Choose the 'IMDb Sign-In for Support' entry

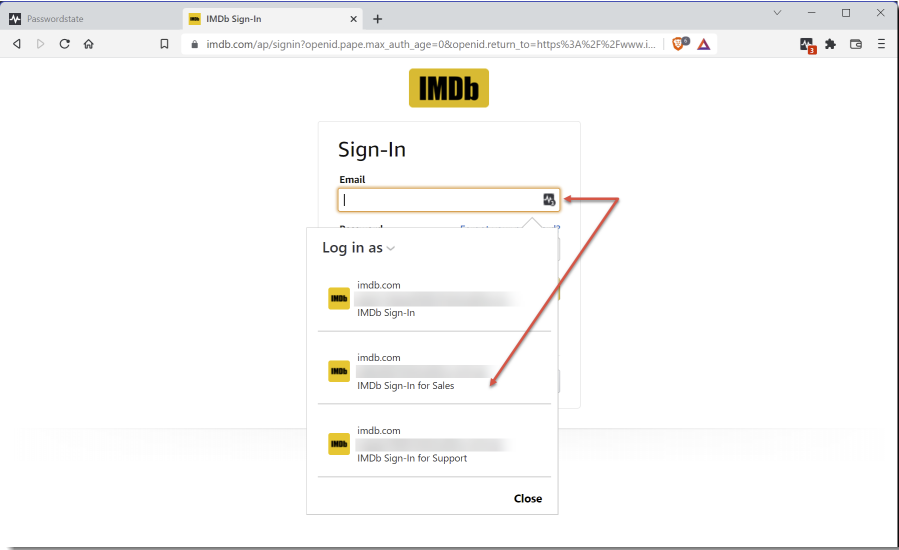coord(434,444)
